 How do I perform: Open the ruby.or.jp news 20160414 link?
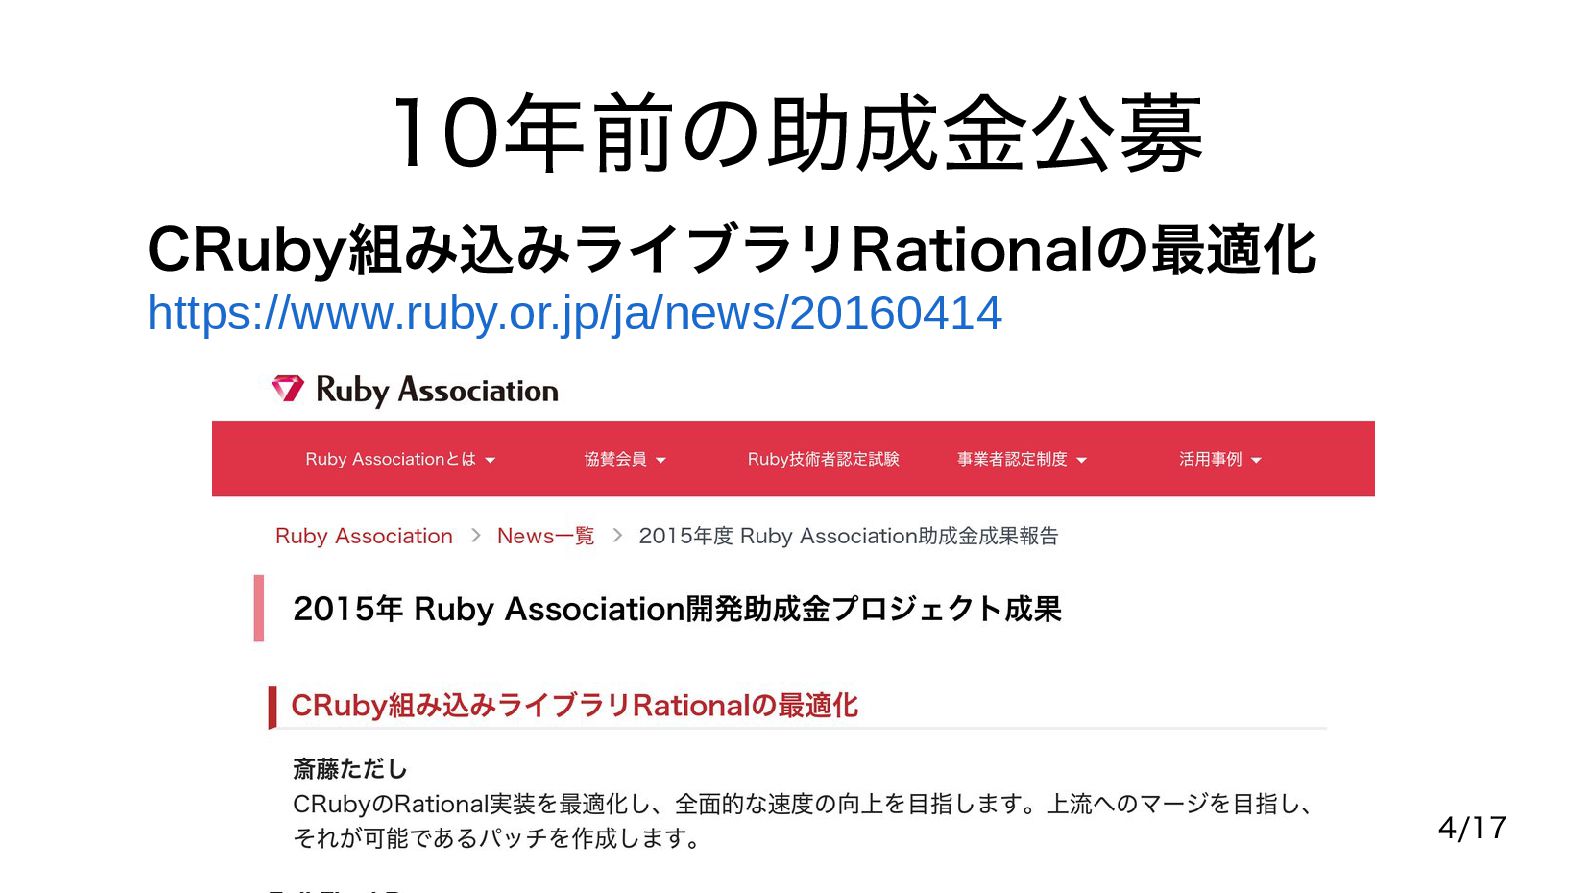pyautogui.click(x=574, y=314)
